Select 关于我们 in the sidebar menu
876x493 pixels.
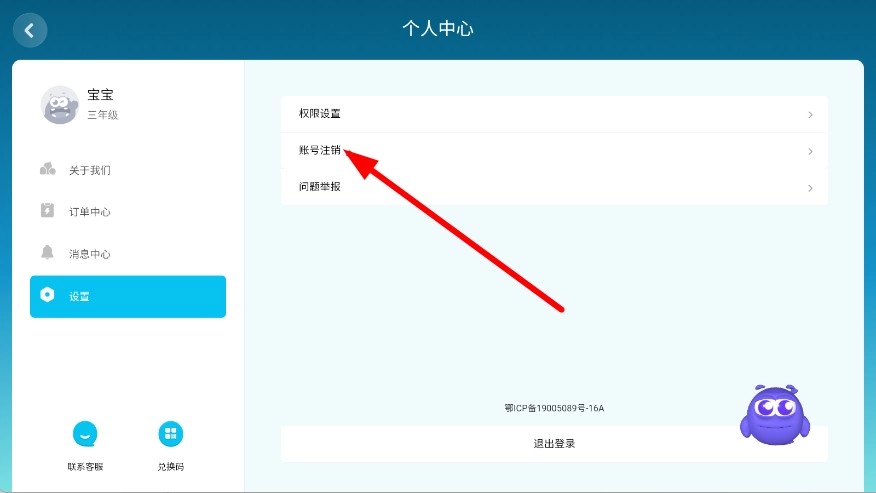tap(90, 170)
